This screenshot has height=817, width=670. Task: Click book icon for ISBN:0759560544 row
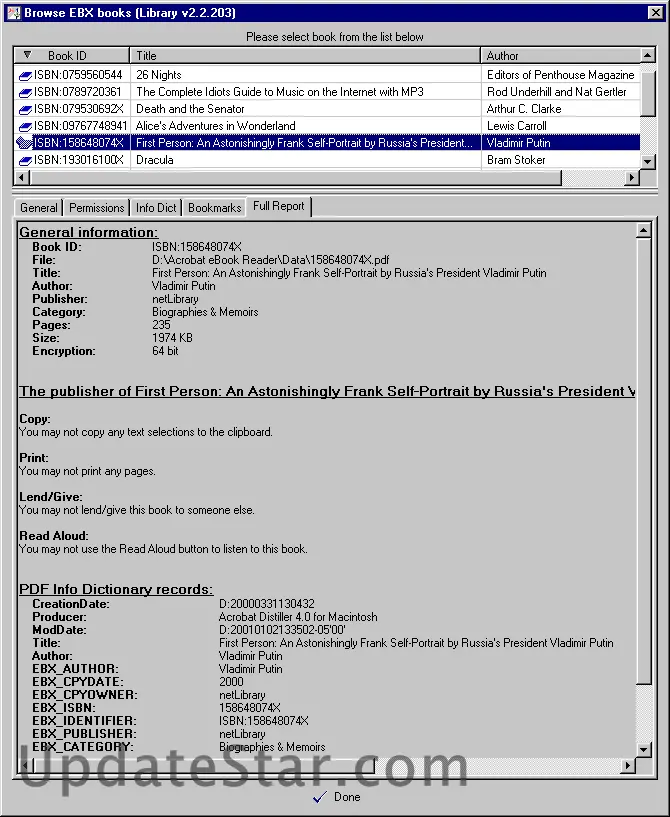click(x=25, y=76)
